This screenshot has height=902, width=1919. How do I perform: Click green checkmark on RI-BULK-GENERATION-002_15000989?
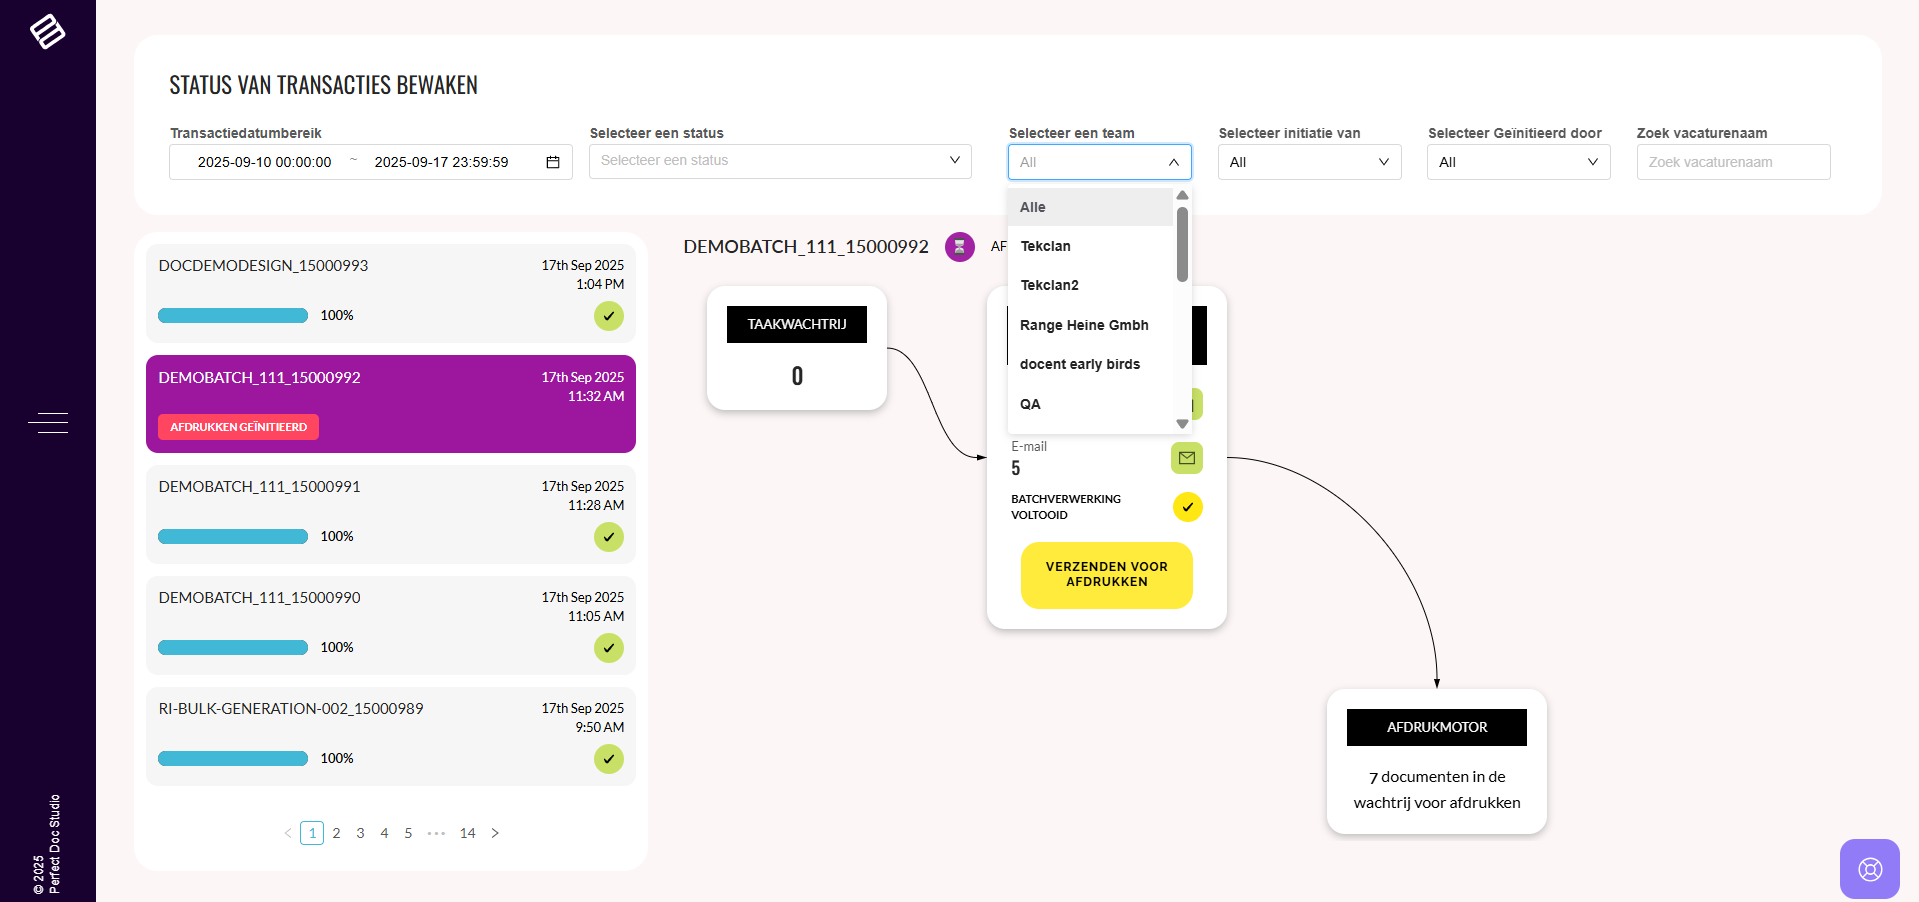(x=608, y=759)
